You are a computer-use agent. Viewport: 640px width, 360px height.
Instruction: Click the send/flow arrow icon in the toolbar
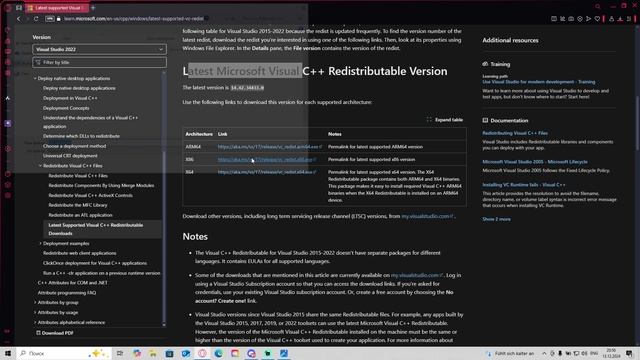[588, 19]
